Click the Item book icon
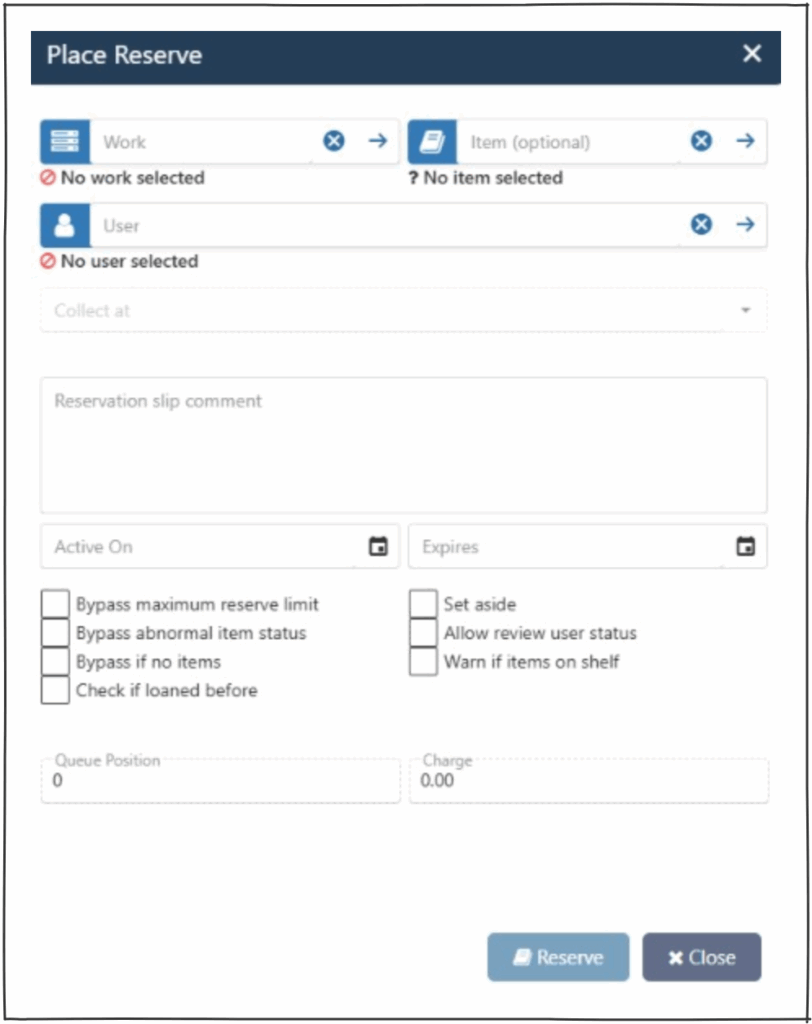The width and height of the screenshot is (812, 1024). pyautogui.click(x=433, y=142)
